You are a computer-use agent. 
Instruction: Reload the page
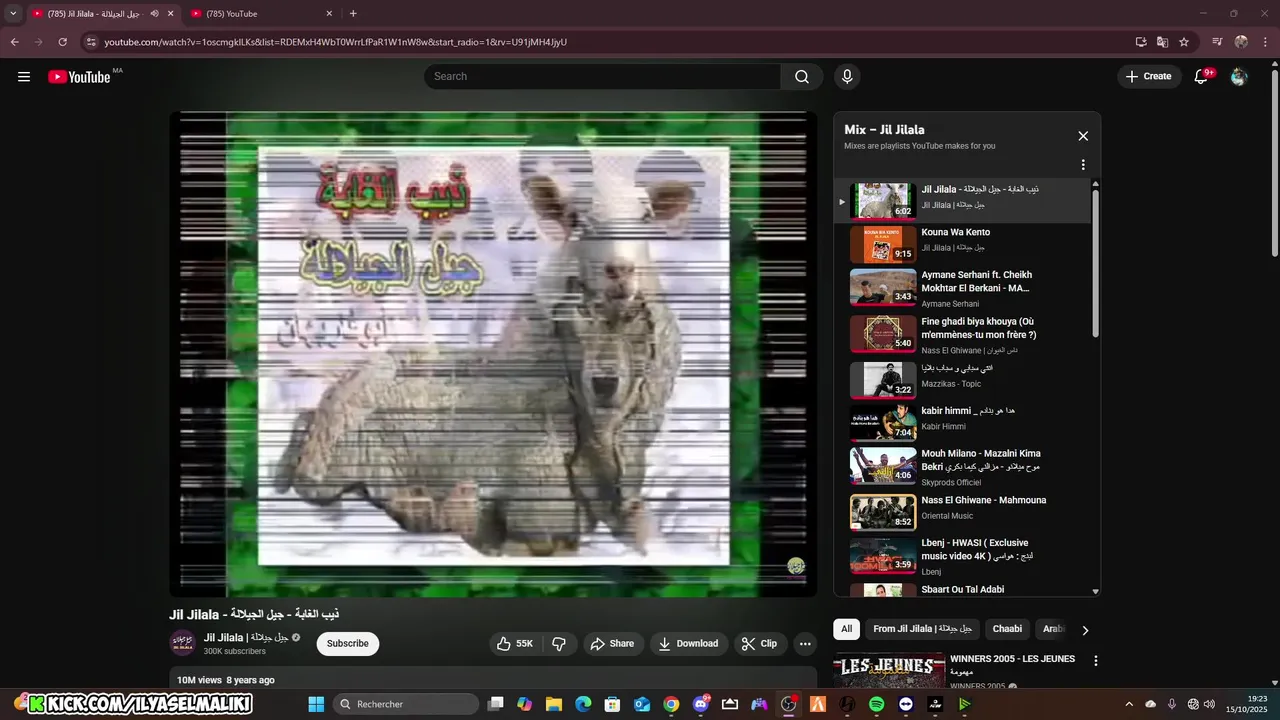click(62, 42)
